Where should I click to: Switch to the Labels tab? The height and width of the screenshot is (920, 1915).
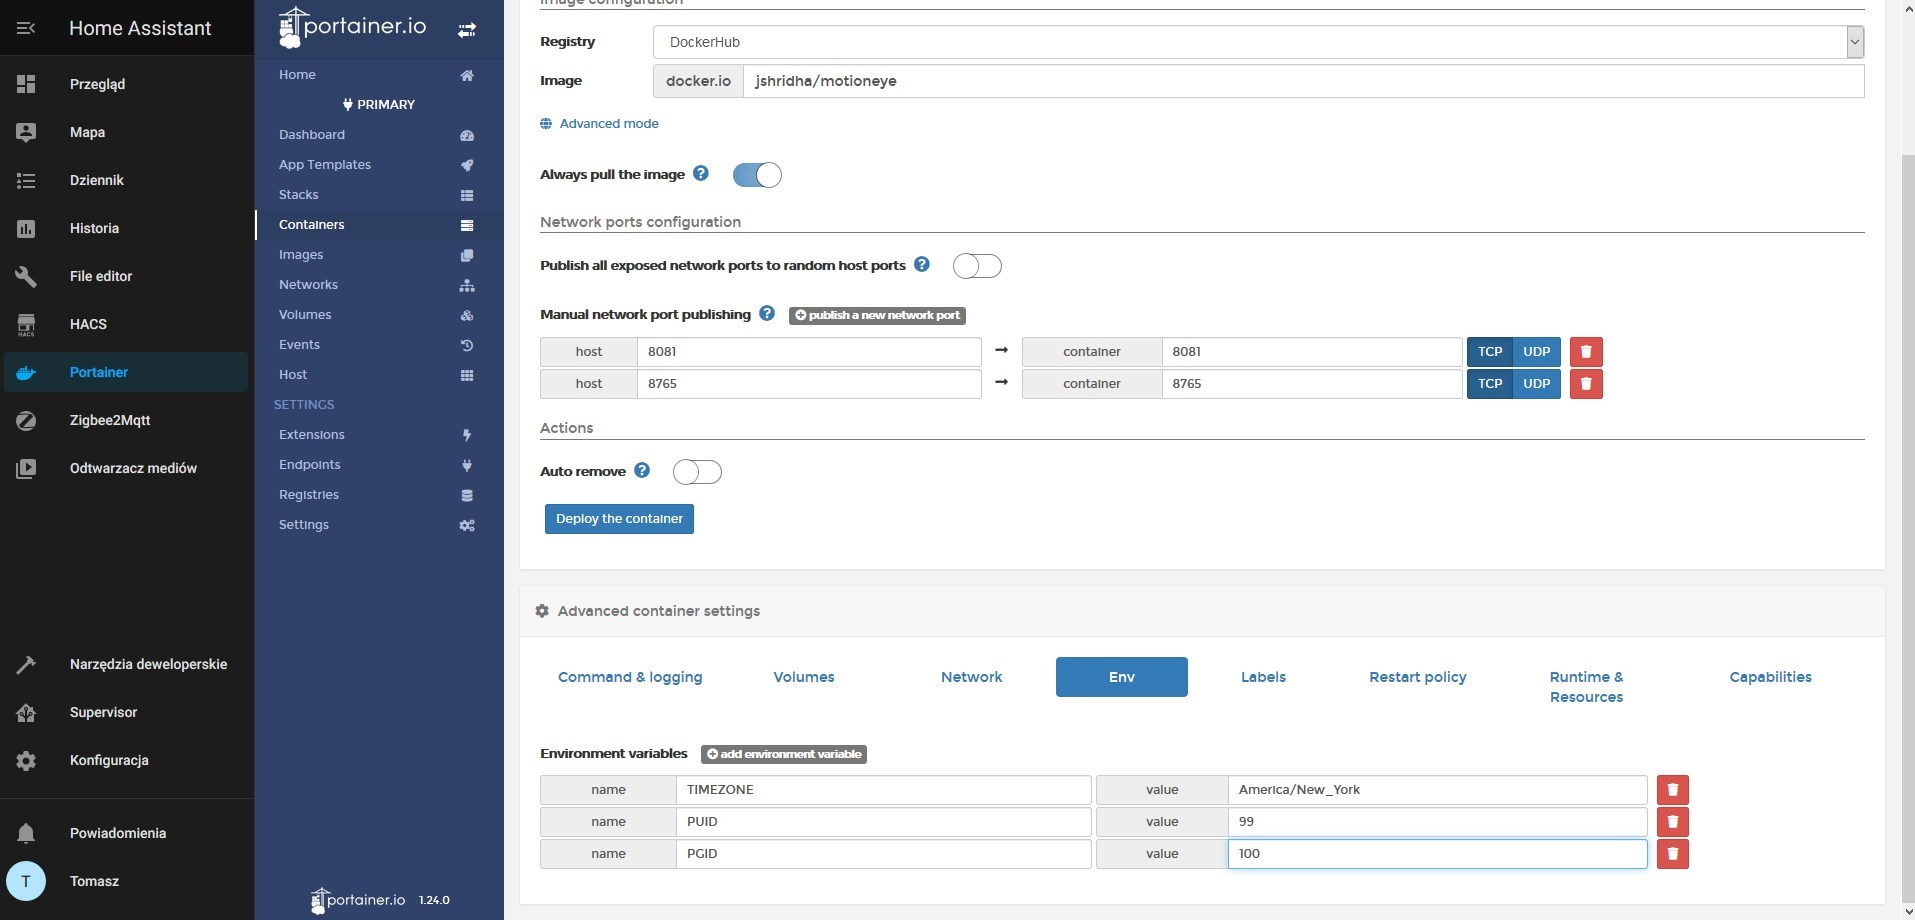pos(1263,677)
